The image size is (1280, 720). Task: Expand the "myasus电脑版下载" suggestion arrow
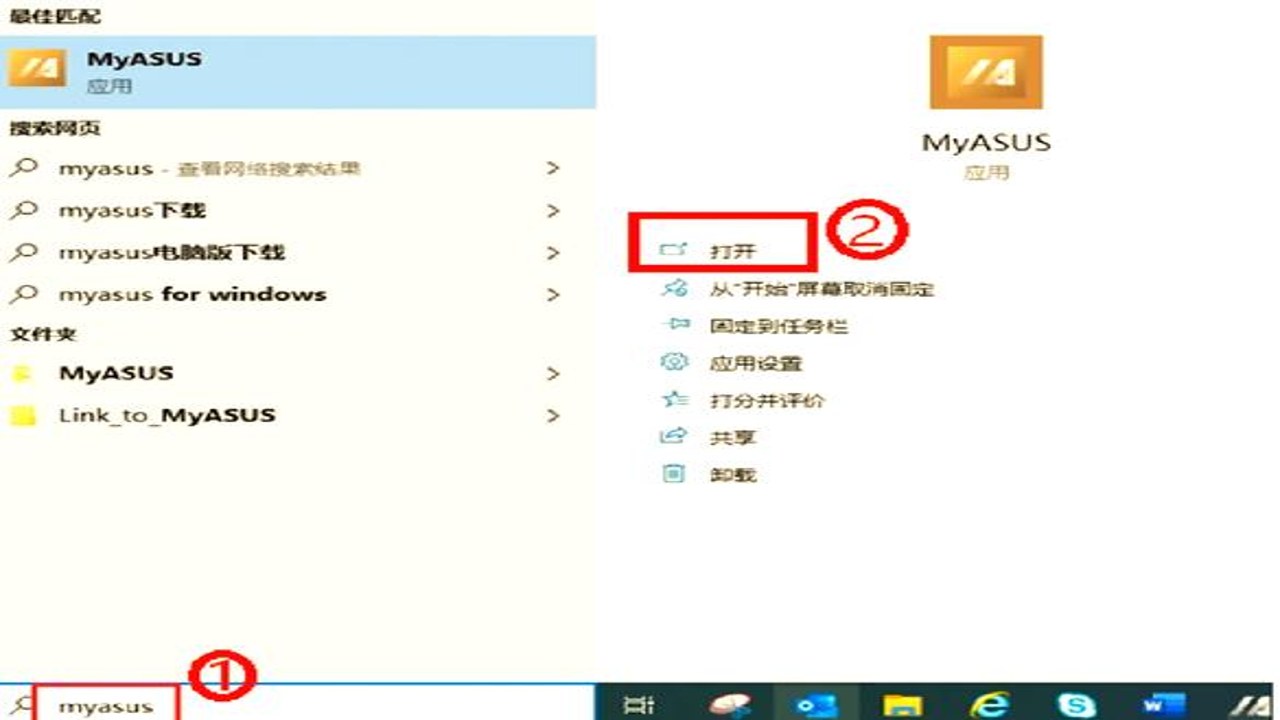pyautogui.click(x=553, y=253)
